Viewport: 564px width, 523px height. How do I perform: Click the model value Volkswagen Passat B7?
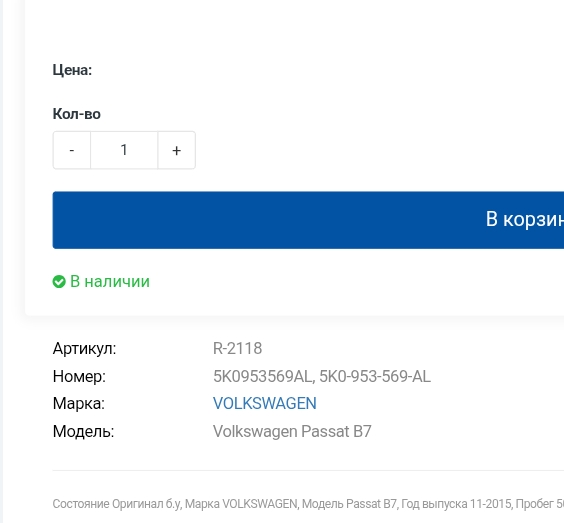pyautogui.click(x=292, y=431)
